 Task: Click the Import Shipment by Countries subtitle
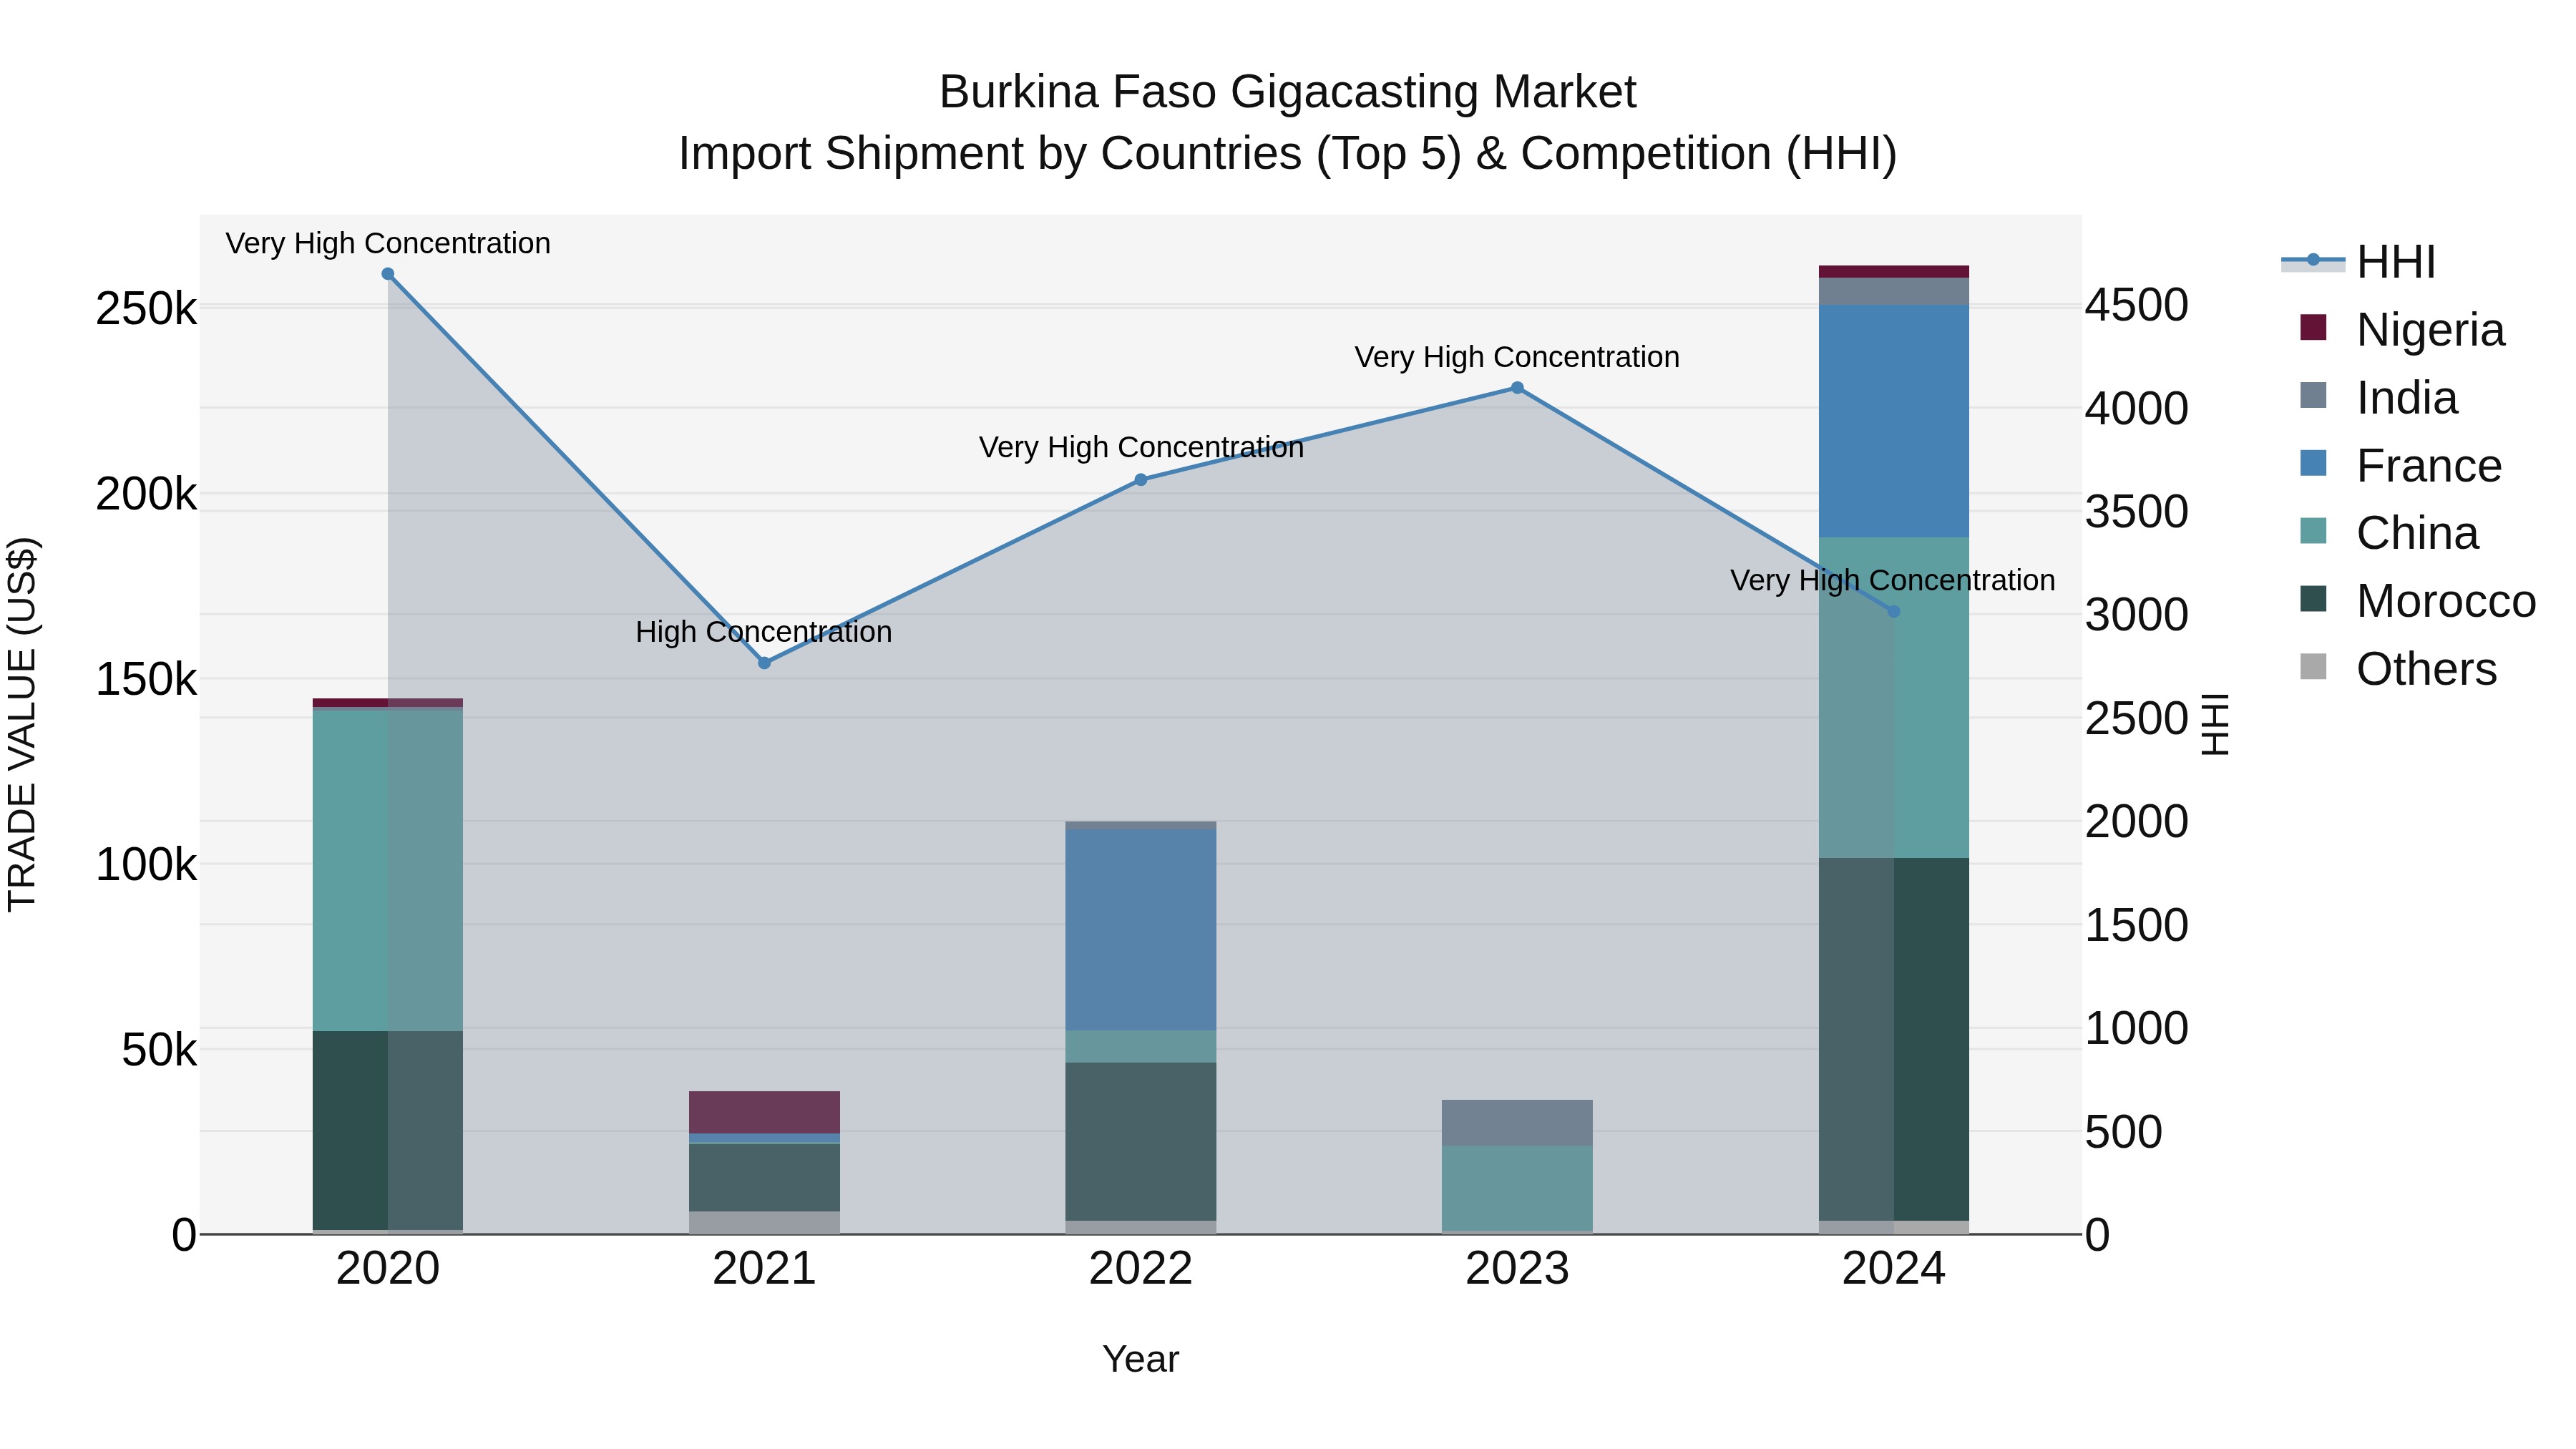[1287, 154]
